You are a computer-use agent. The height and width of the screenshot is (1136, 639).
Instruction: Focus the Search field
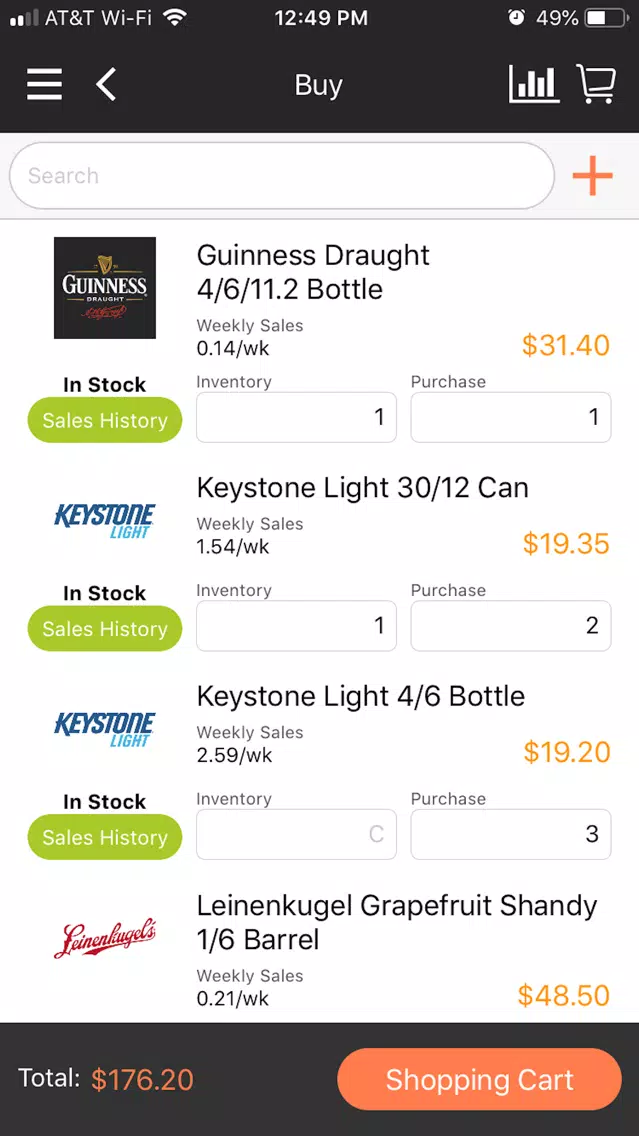click(282, 175)
